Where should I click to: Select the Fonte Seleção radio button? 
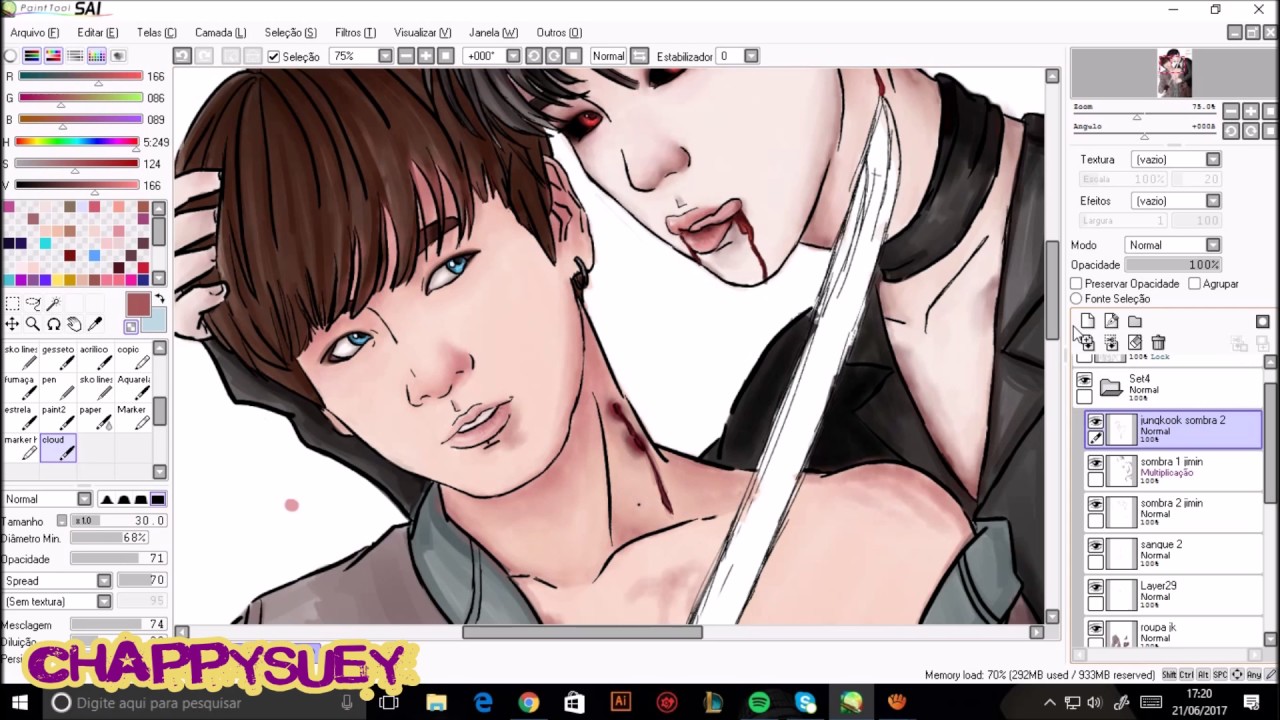coord(1076,299)
